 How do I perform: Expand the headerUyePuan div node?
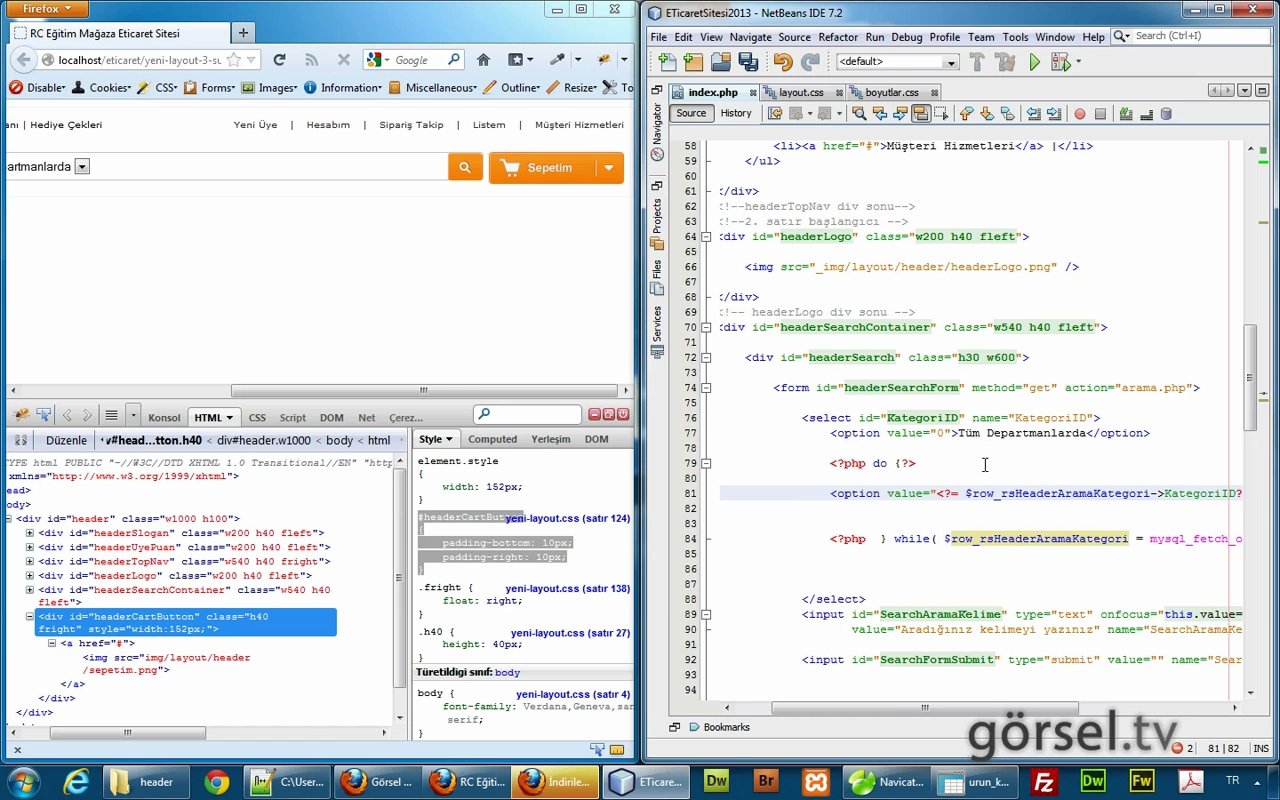(30, 547)
